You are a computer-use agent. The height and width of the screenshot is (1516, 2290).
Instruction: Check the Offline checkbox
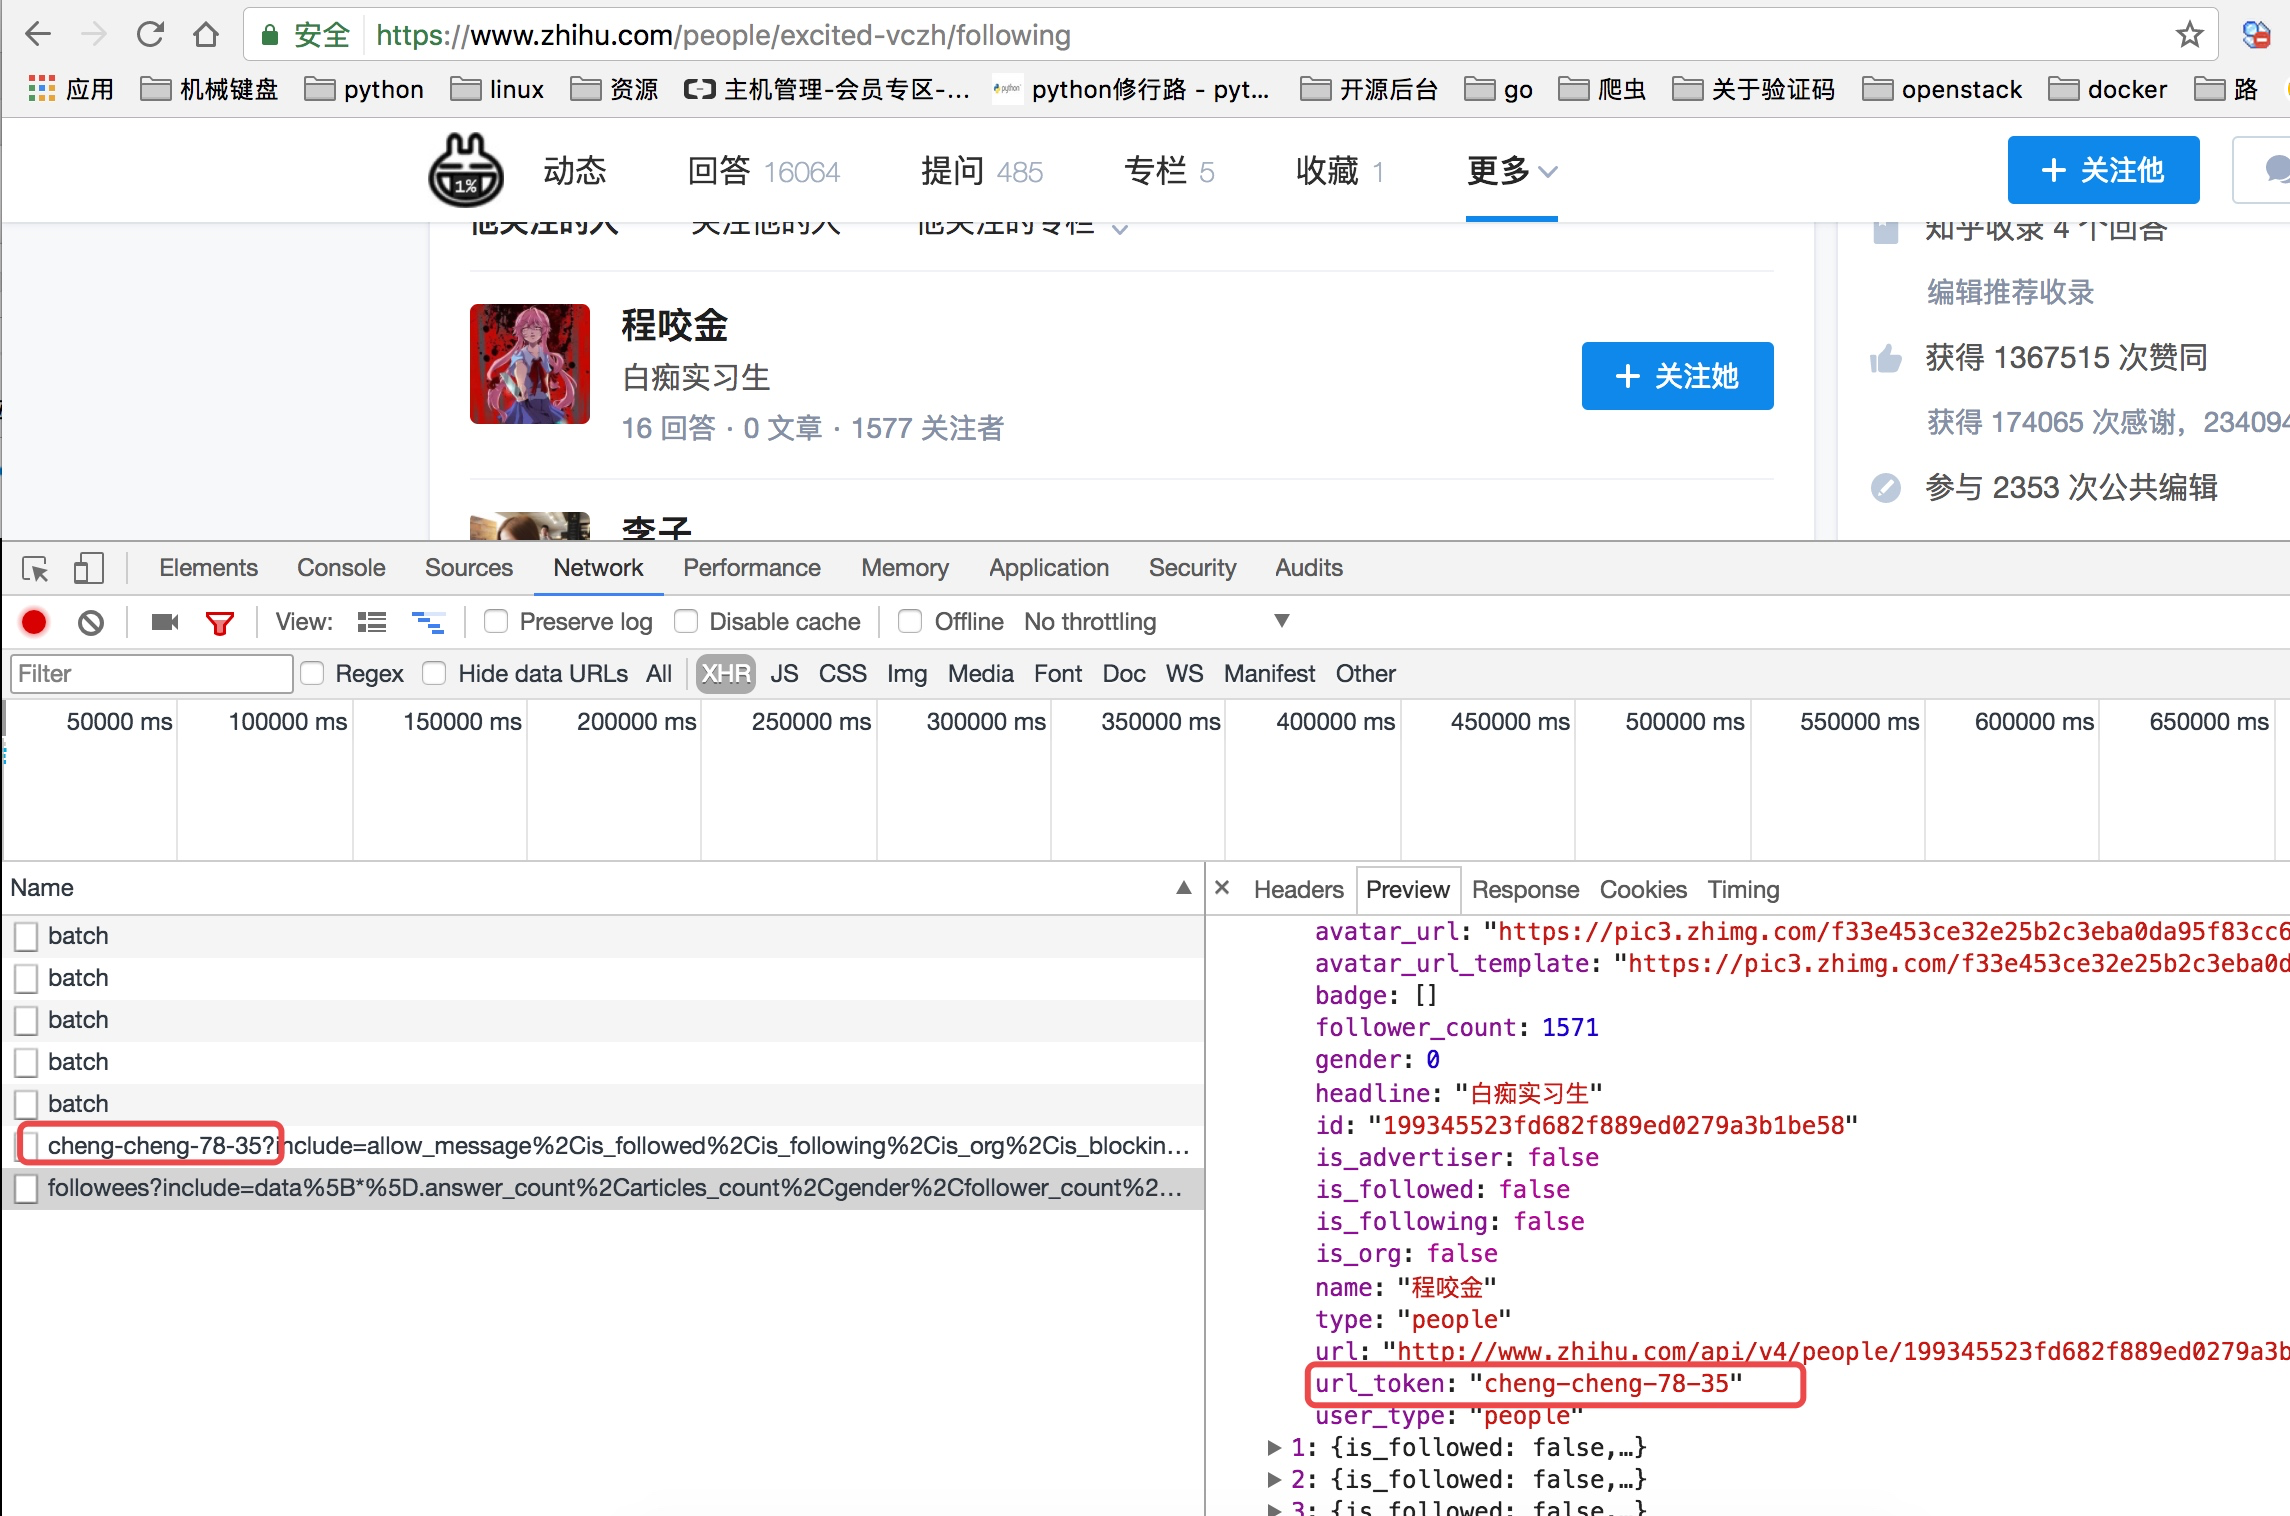coord(909,621)
